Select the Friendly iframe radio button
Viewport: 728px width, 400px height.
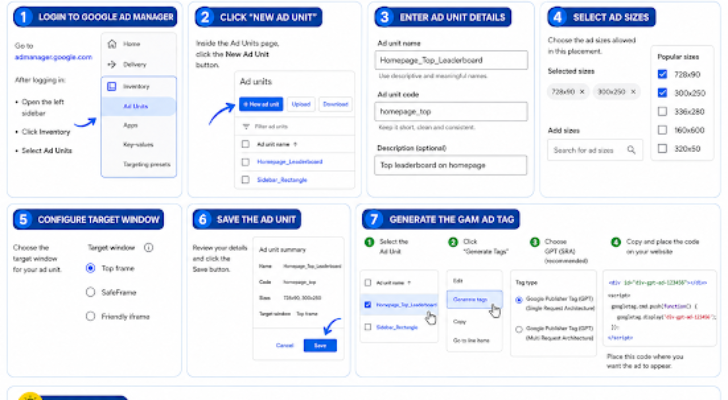pyautogui.click(x=91, y=316)
